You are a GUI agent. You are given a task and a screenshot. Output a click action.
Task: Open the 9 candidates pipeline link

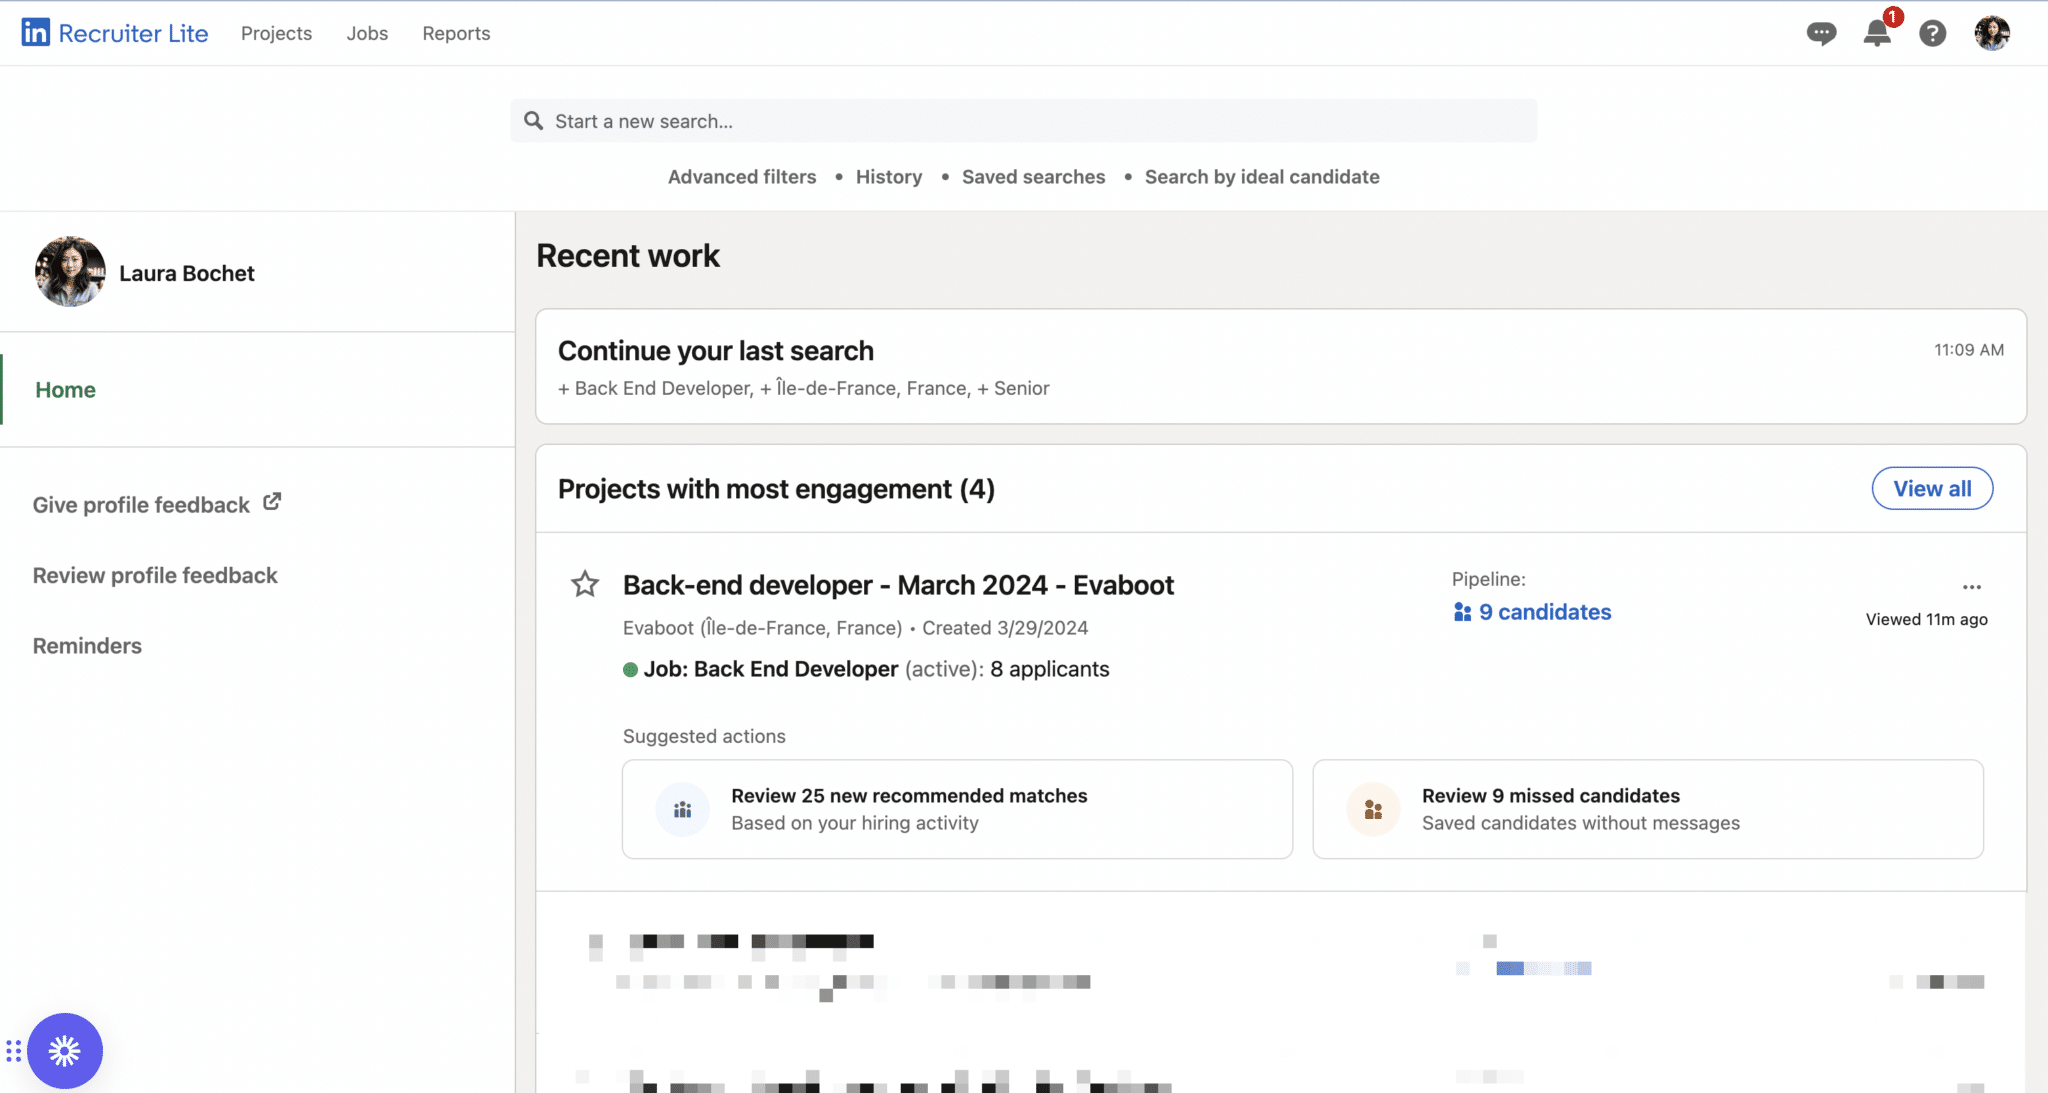pos(1545,612)
